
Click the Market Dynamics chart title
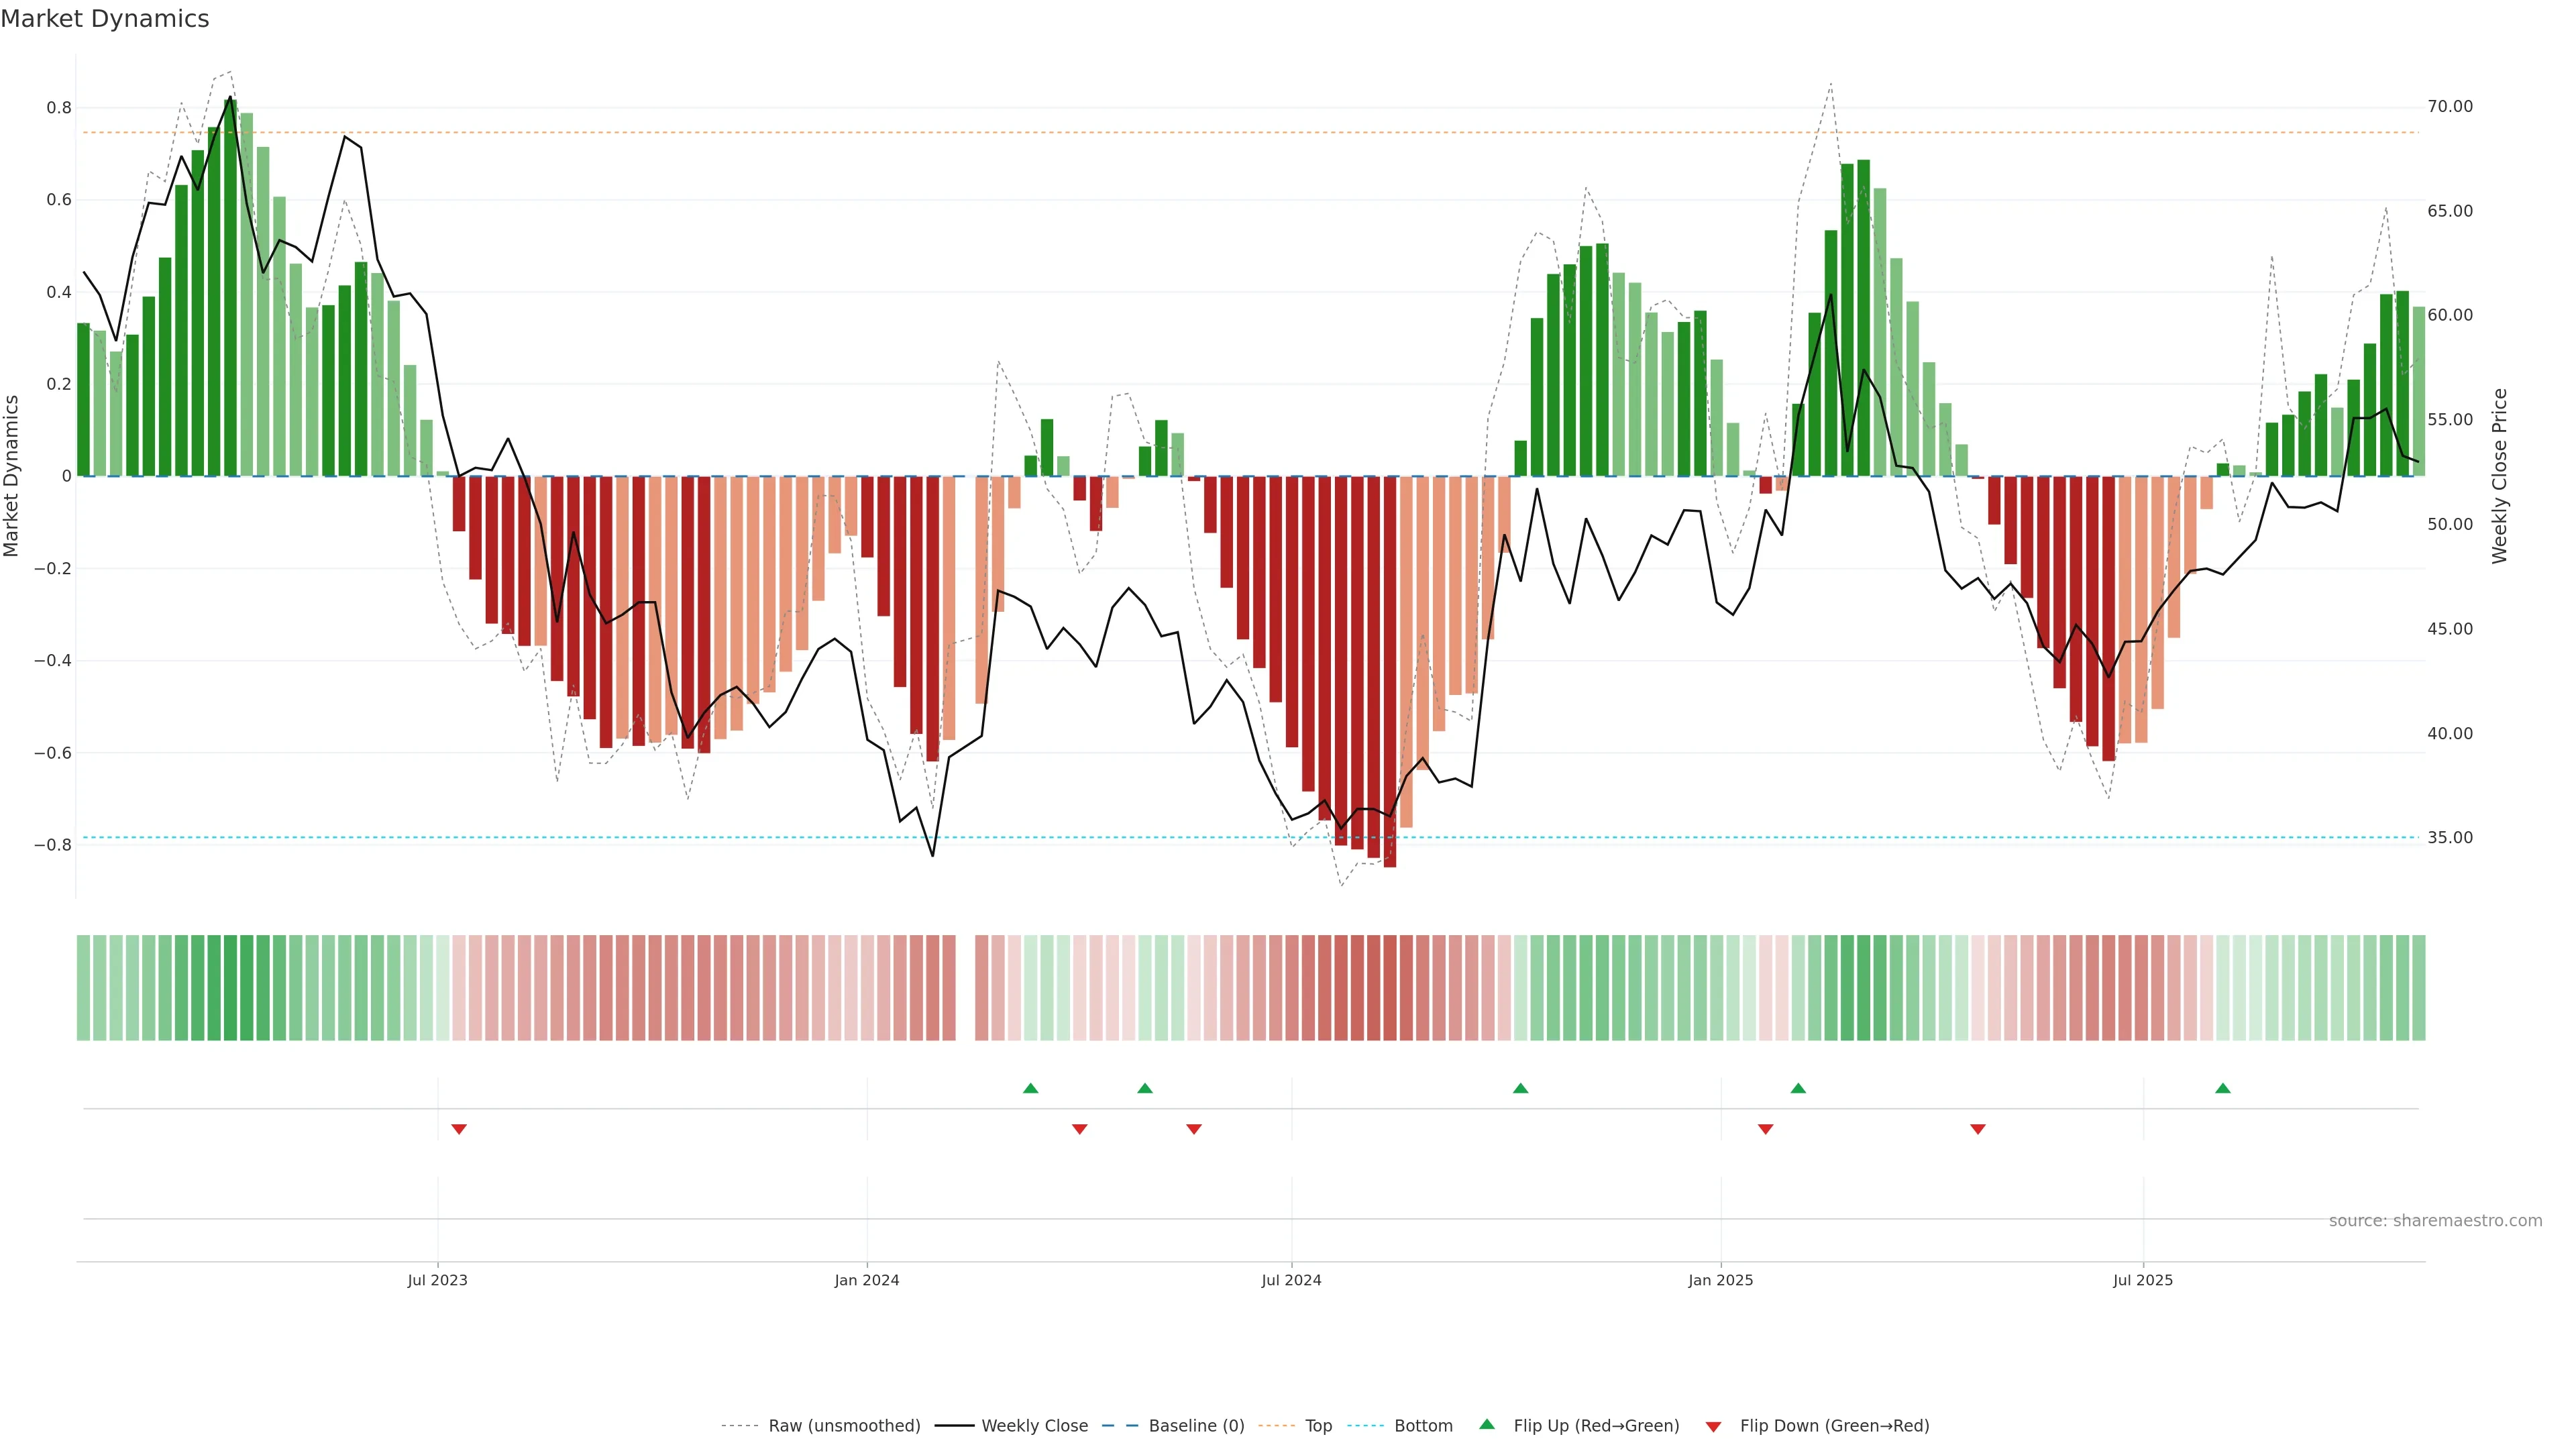tap(105, 19)
